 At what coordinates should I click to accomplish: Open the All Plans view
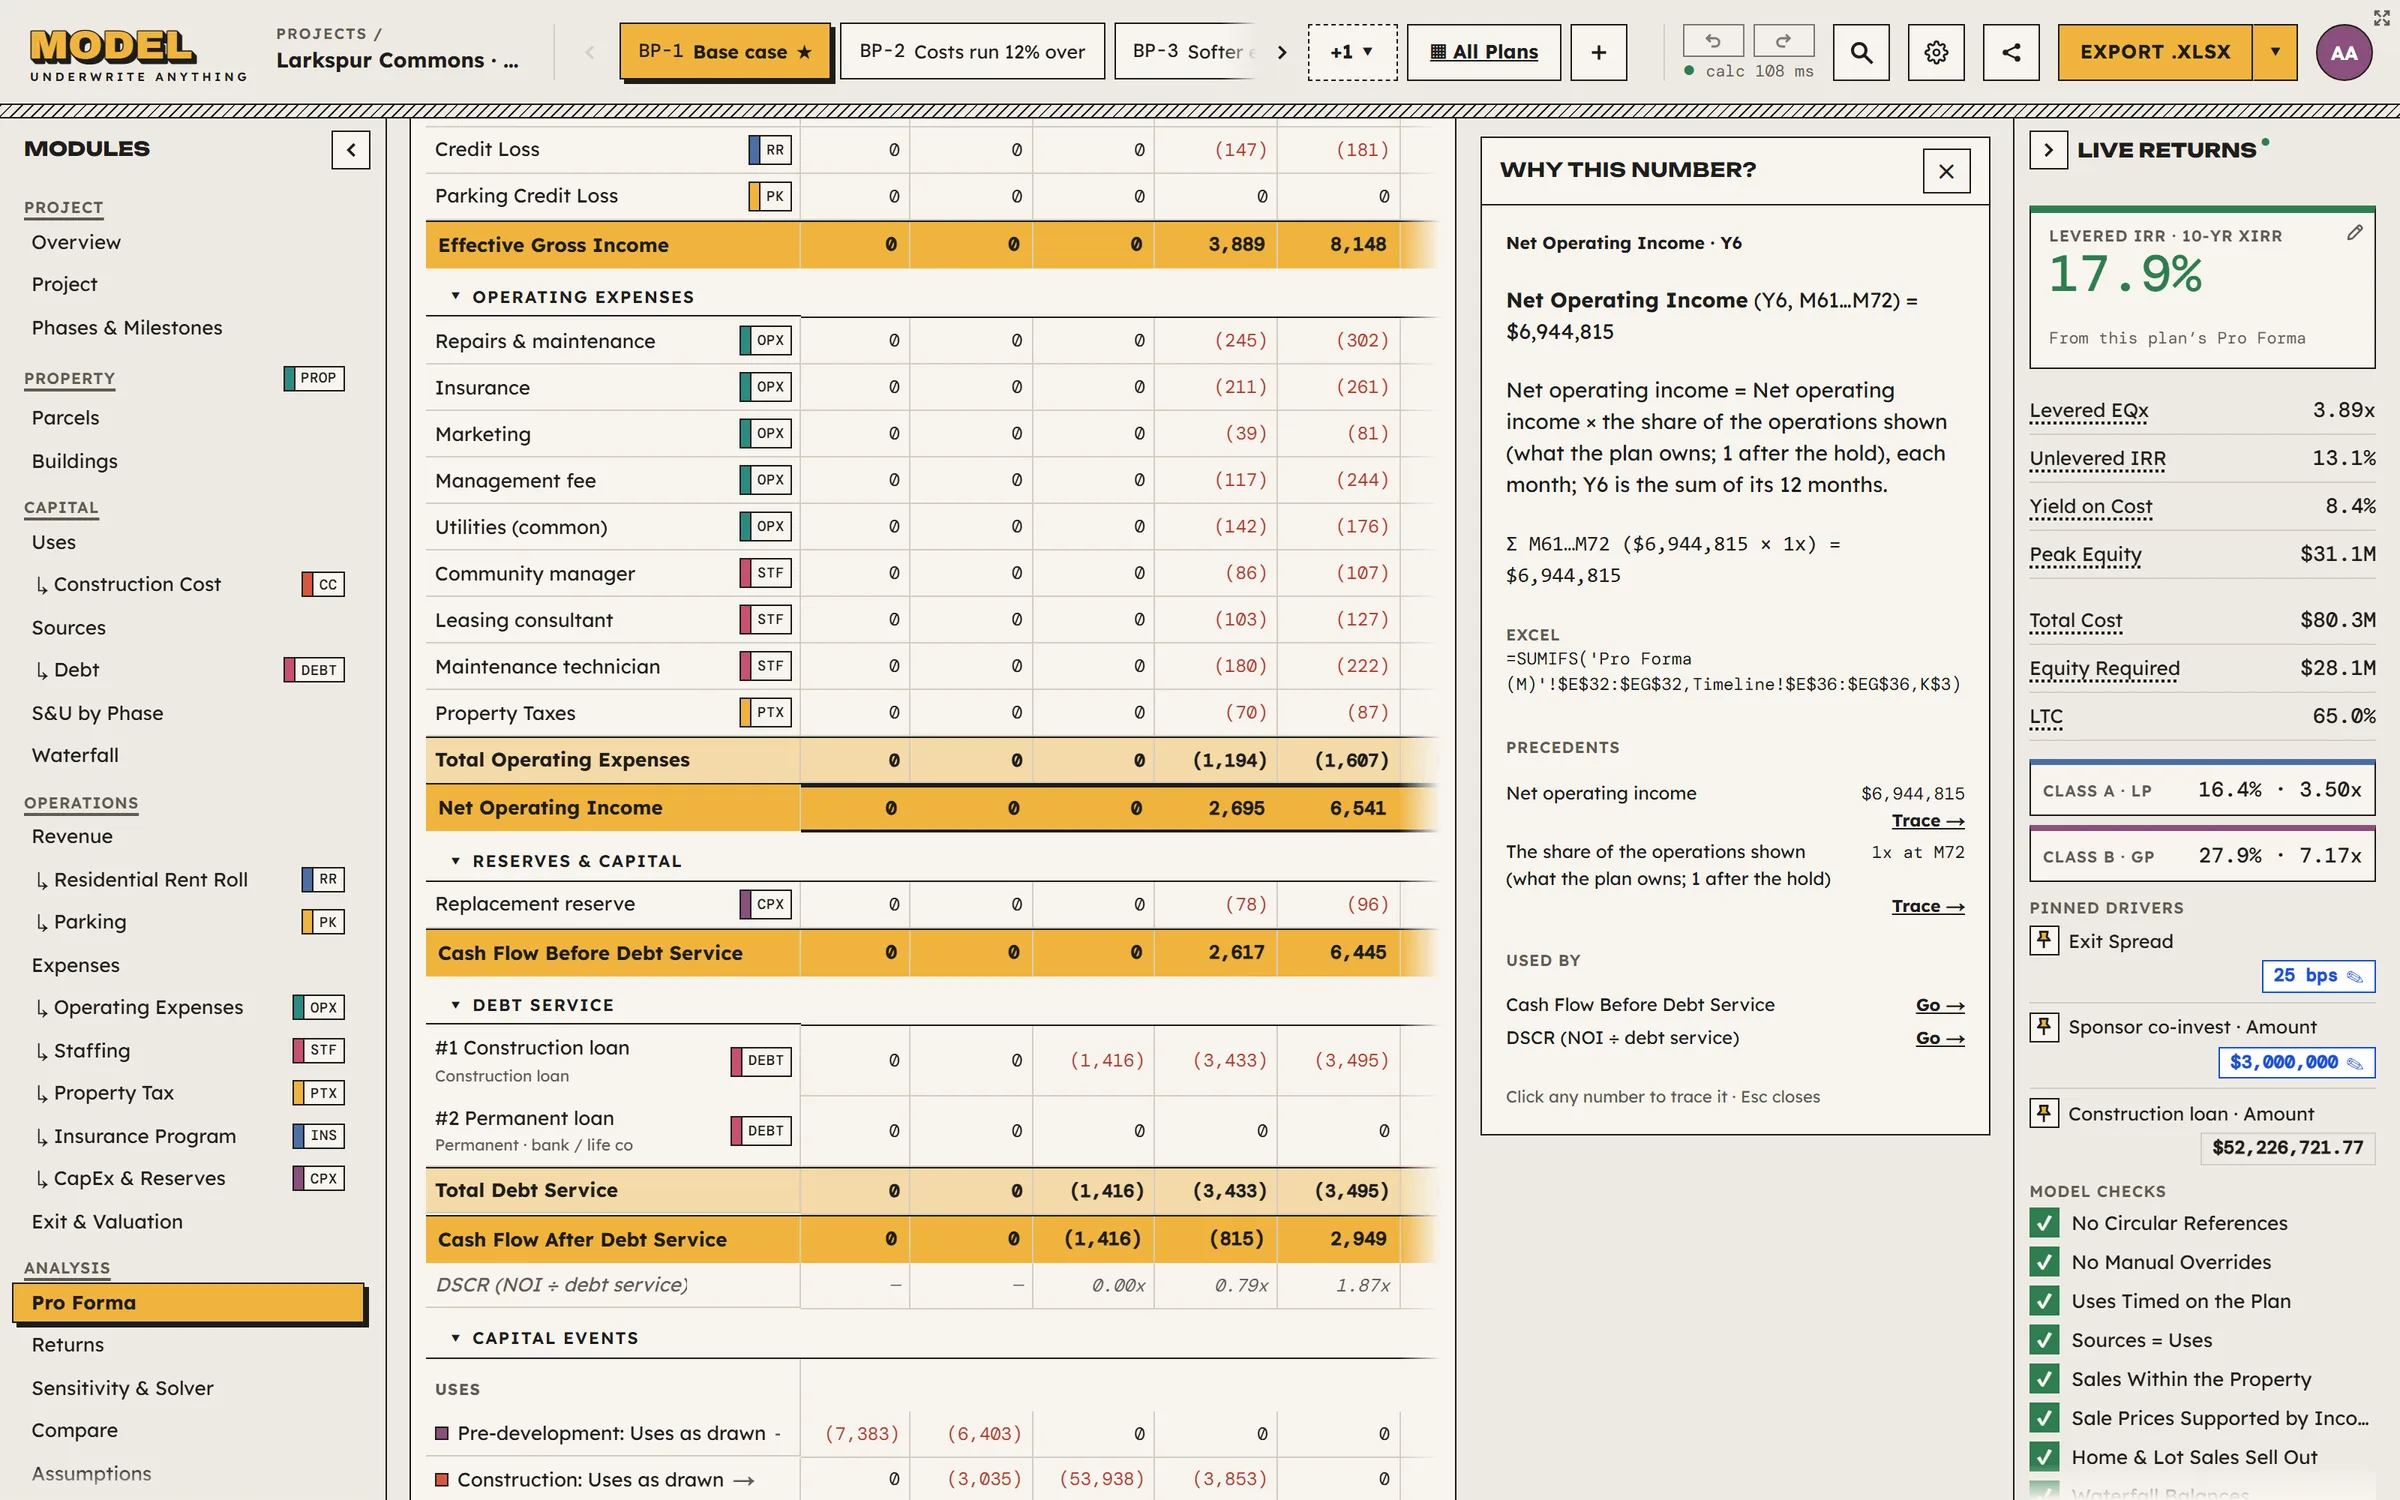click(1484, 52)
